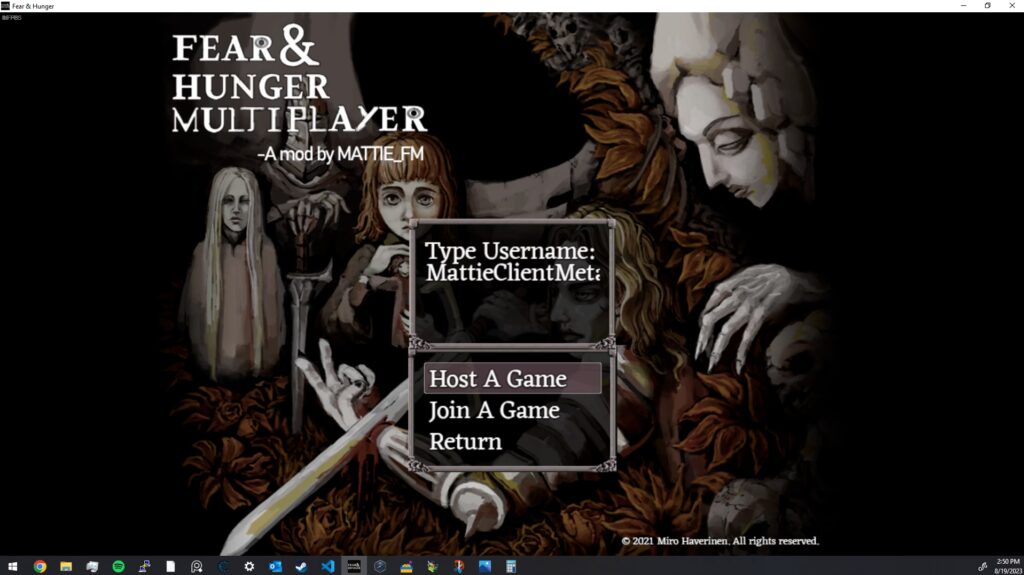Click the Fear & Hunger window title icon
This screenshot has width=1024, height=575.
point(5,6)
